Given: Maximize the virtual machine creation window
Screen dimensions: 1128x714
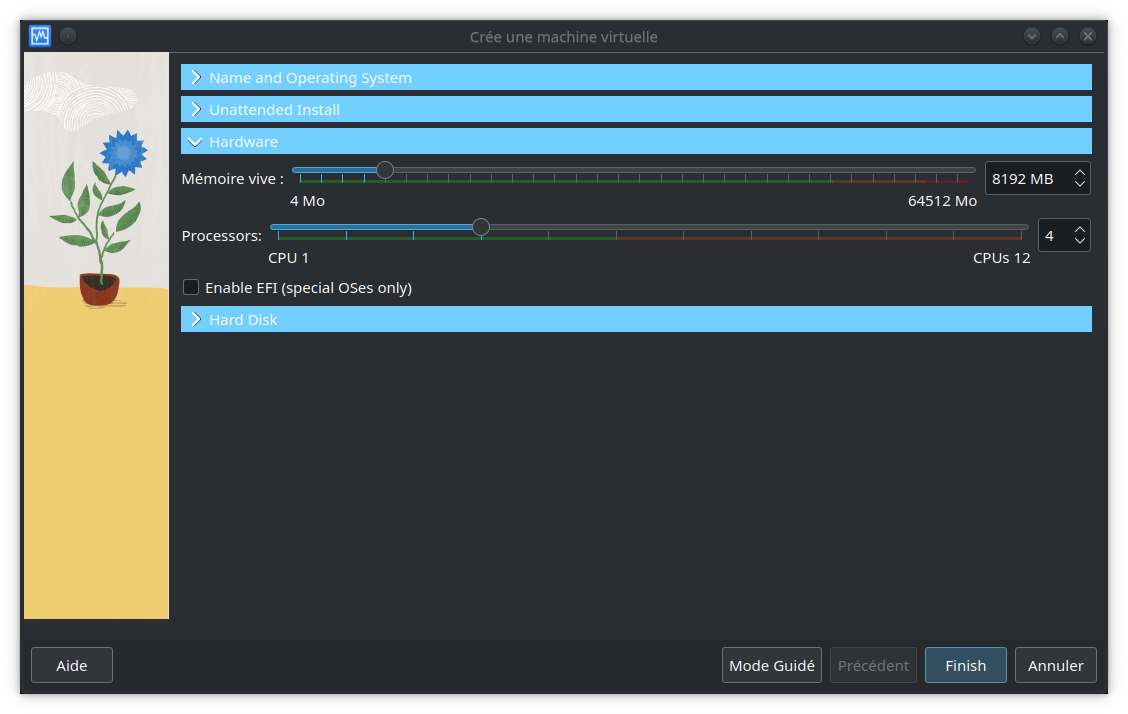Looking at the screenshot, I should click(x=1060, y=36).
